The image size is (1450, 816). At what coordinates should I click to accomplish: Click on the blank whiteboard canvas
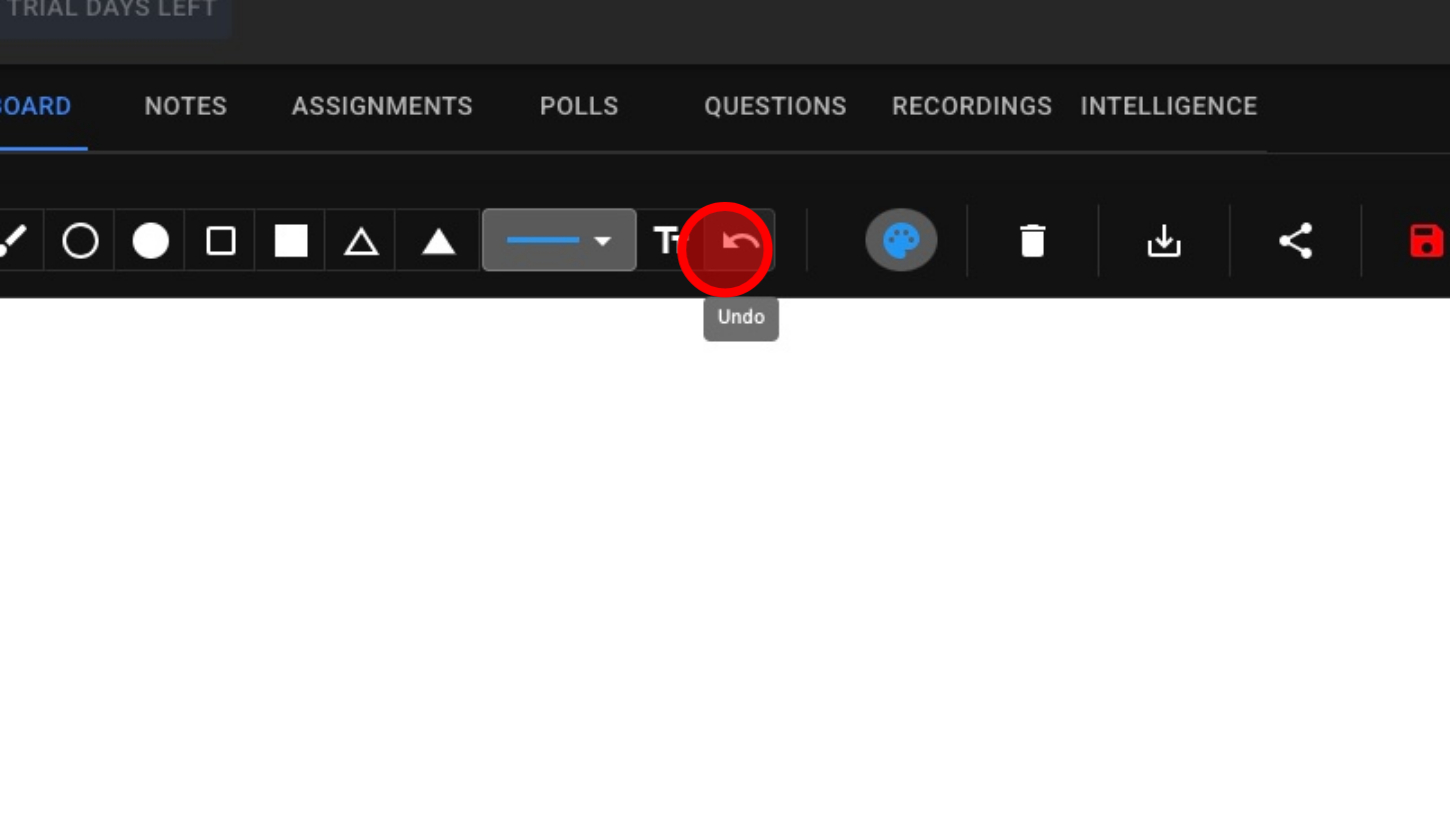(725, 580)
